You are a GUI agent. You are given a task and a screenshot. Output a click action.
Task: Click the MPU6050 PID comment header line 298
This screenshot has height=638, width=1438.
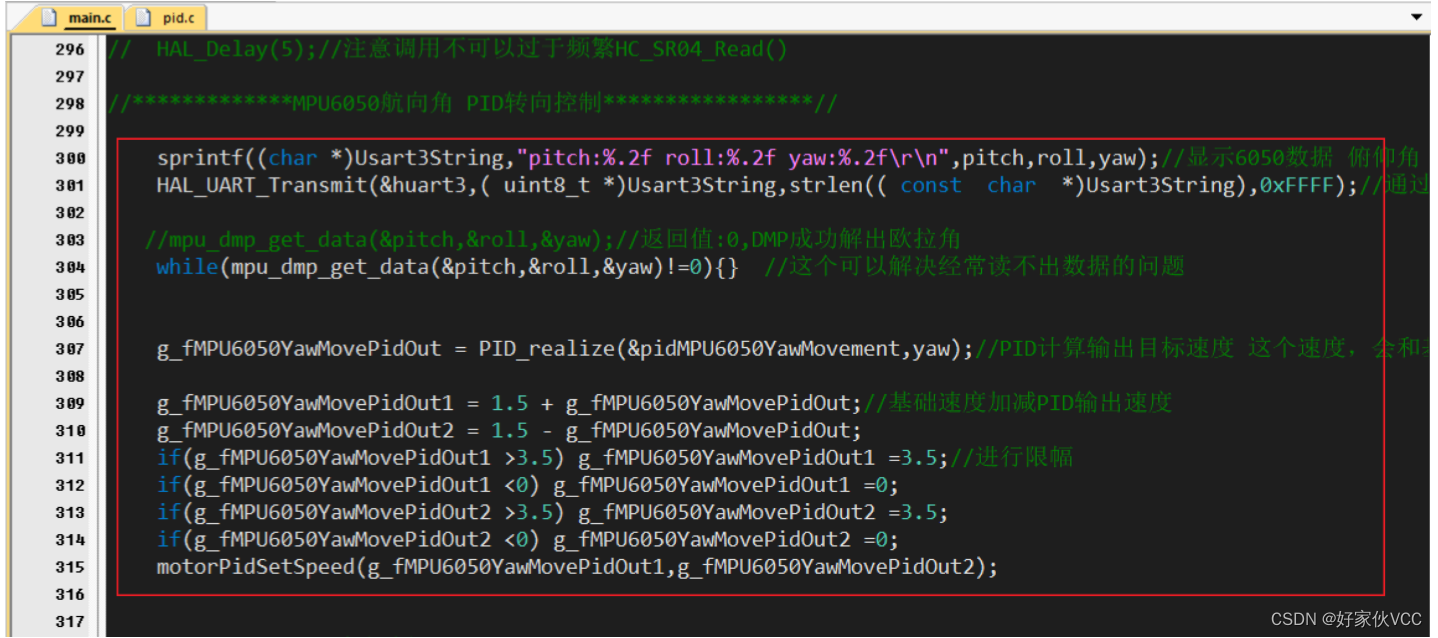pyautogui.click(x=471, y=103)
